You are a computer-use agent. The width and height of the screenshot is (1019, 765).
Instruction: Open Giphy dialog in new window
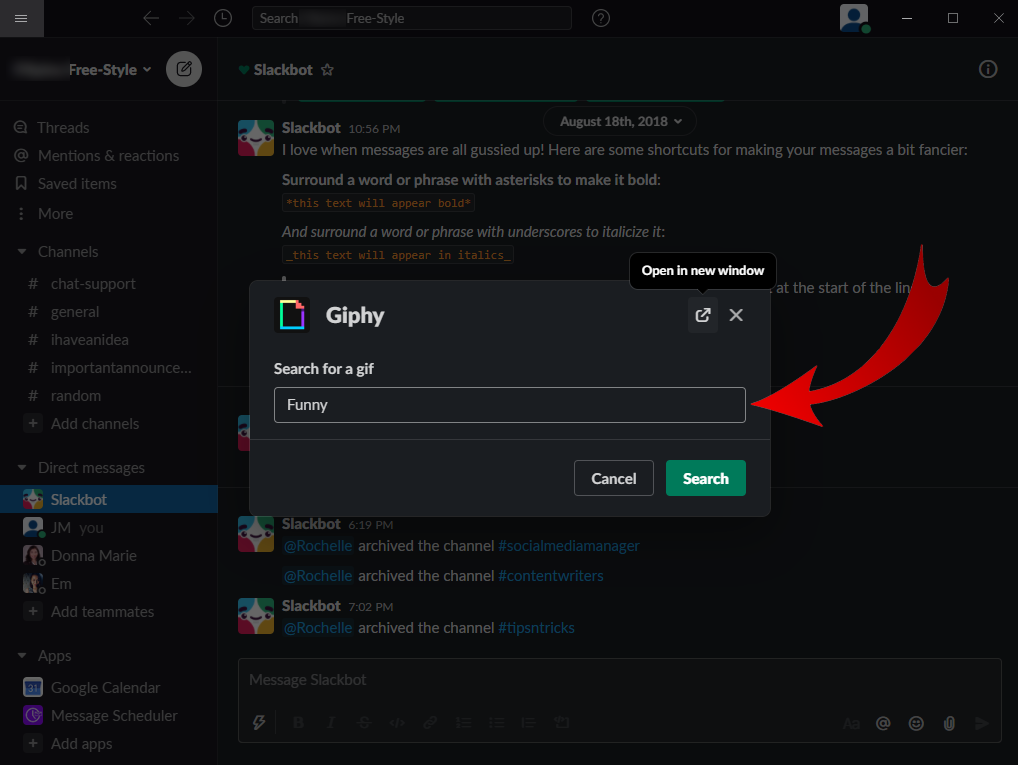(703, 315)
